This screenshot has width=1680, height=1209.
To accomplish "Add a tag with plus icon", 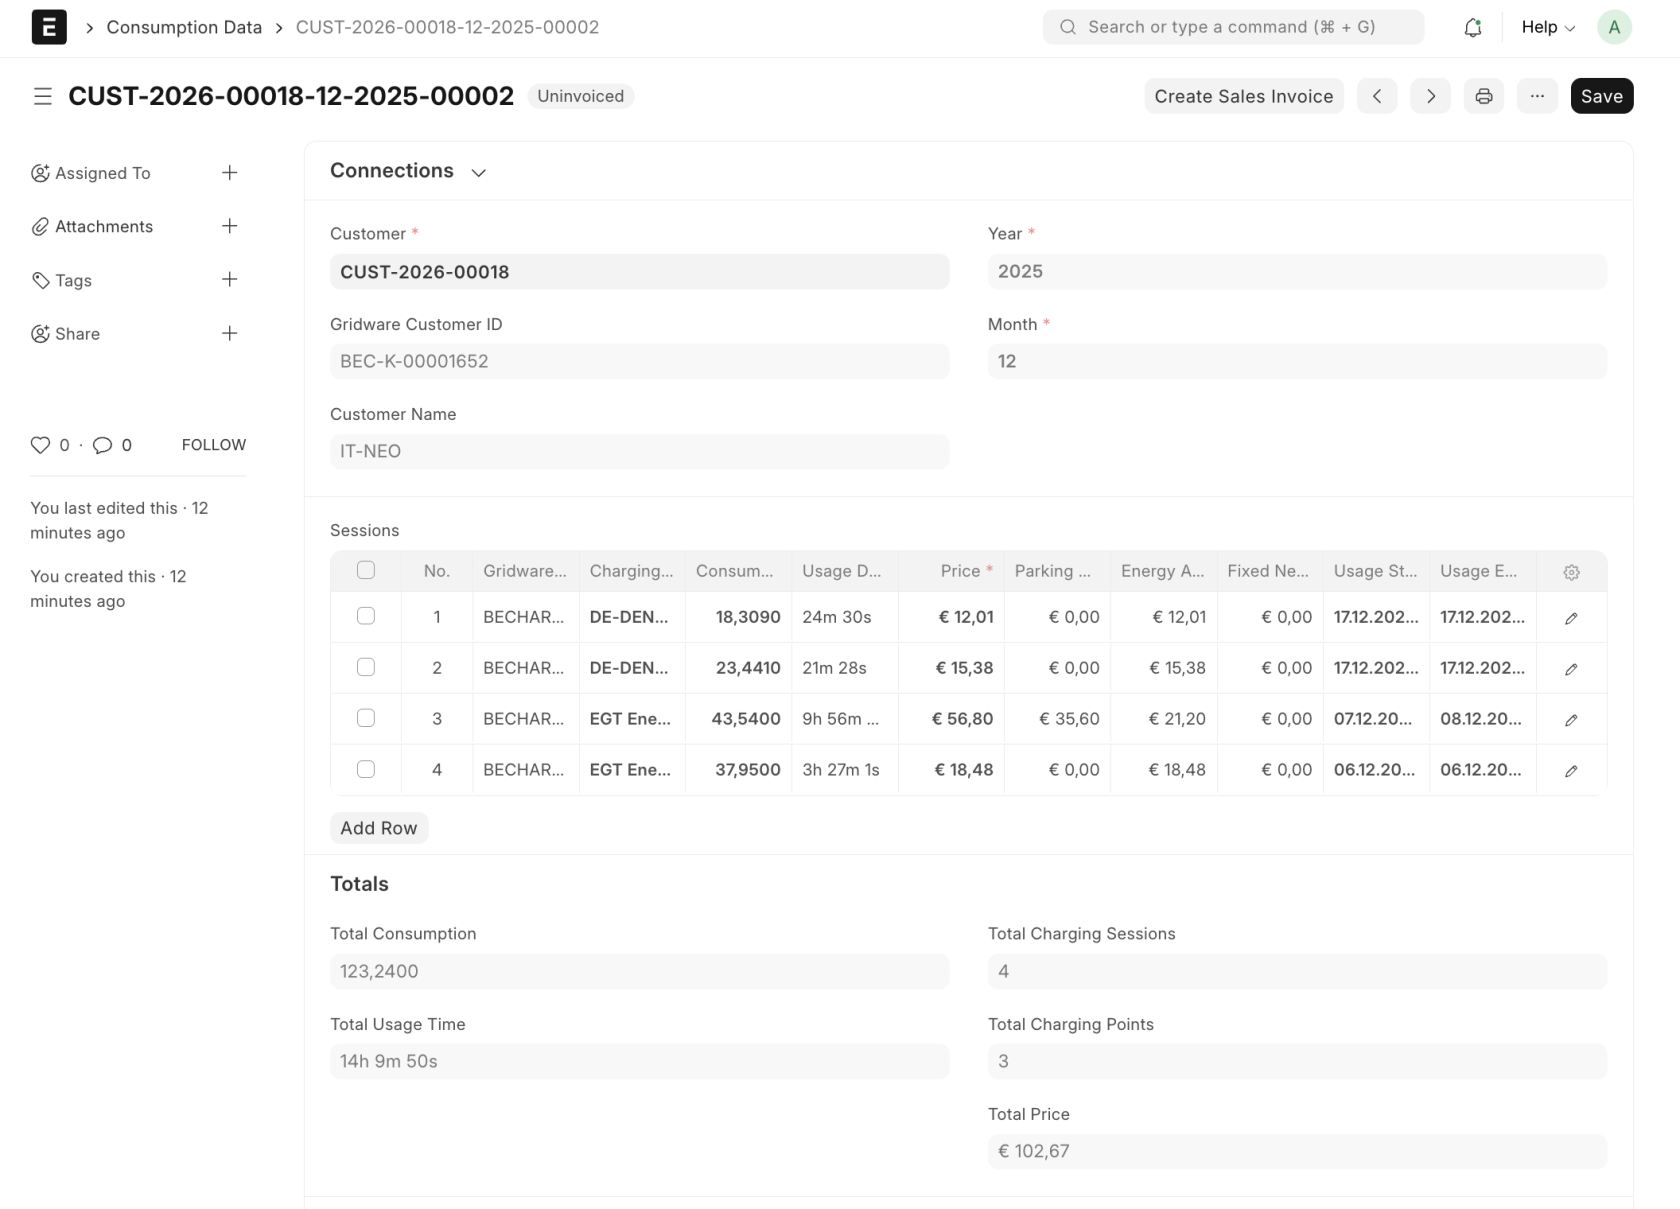I will pyautogui.click(x=230, y=280).
